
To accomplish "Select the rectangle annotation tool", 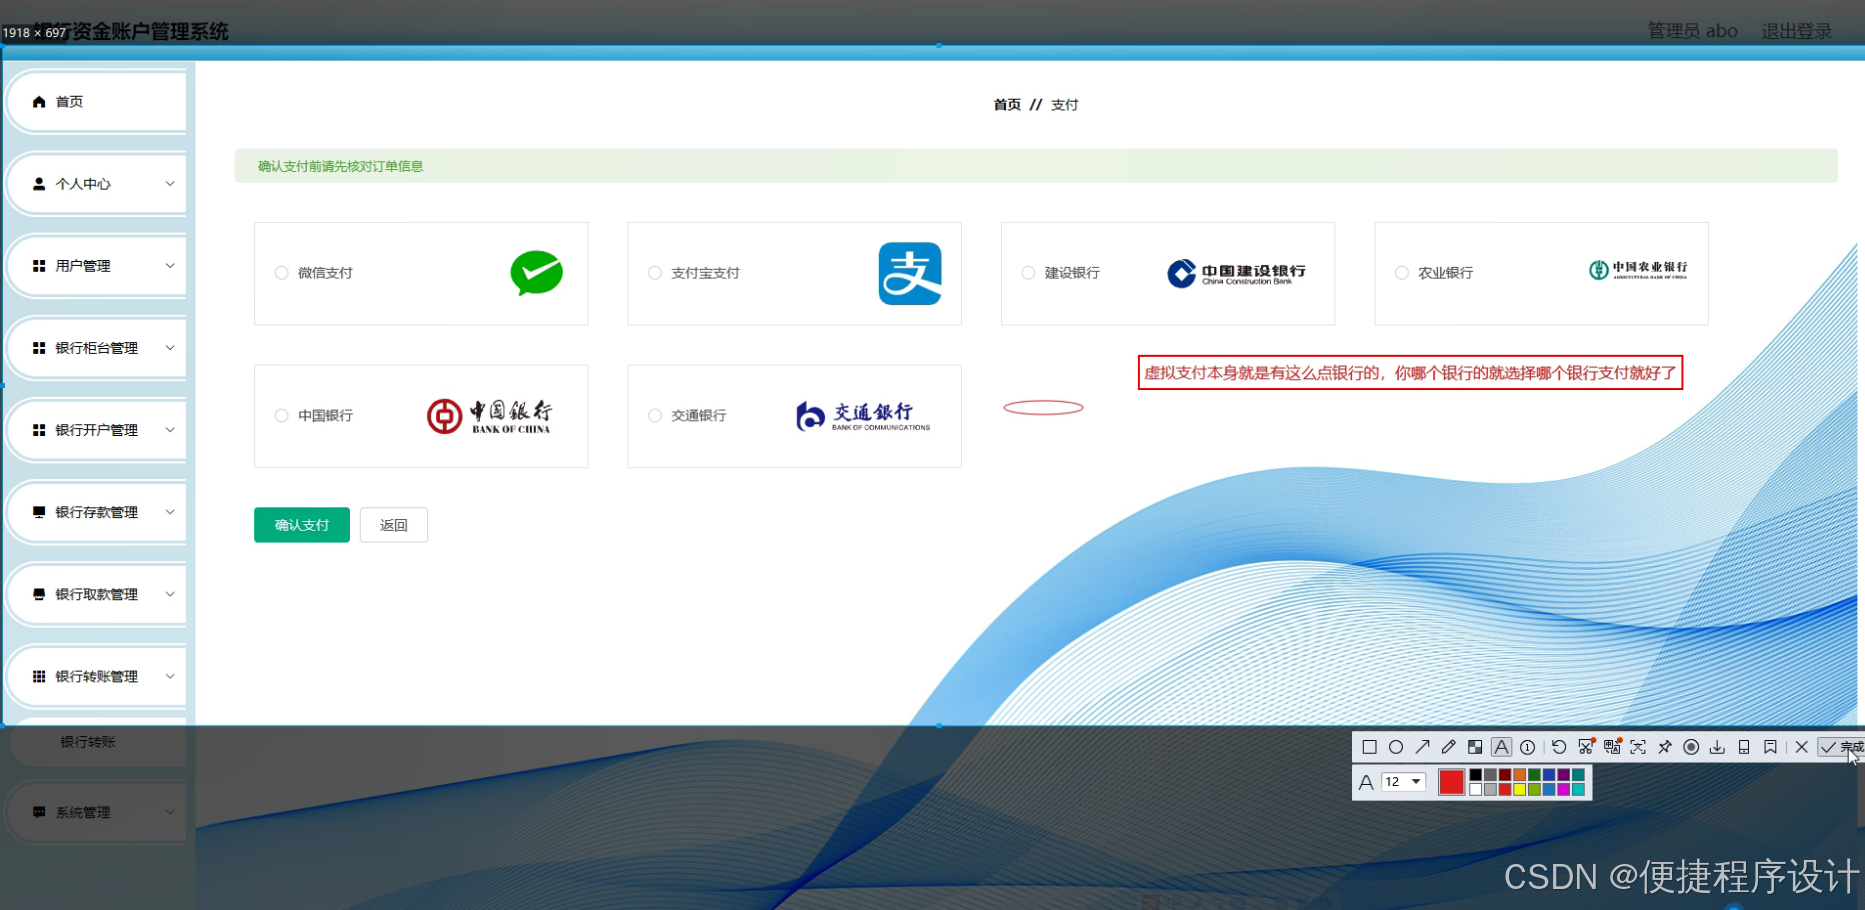I will [x=1370, y=747].
